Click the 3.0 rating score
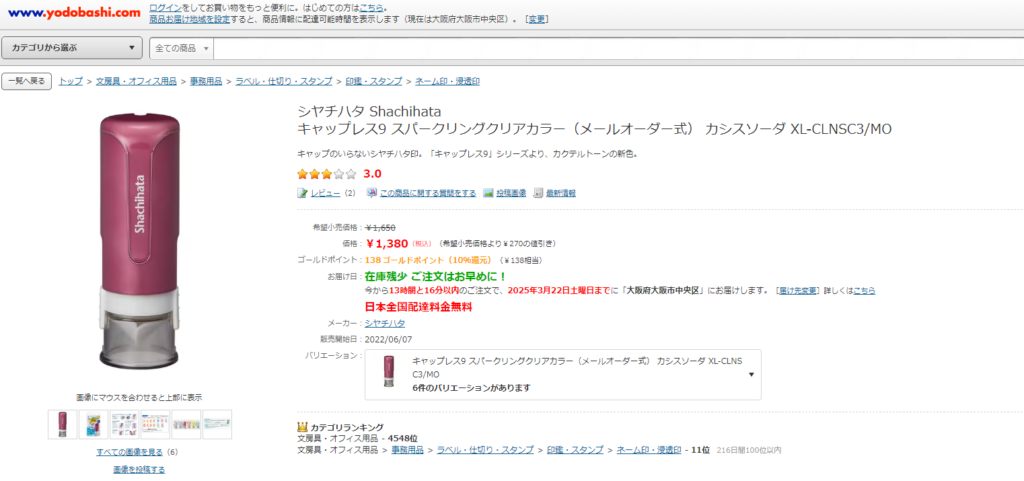The width and height of the screenshot is (1024, 481). click(x=372, y=174)
